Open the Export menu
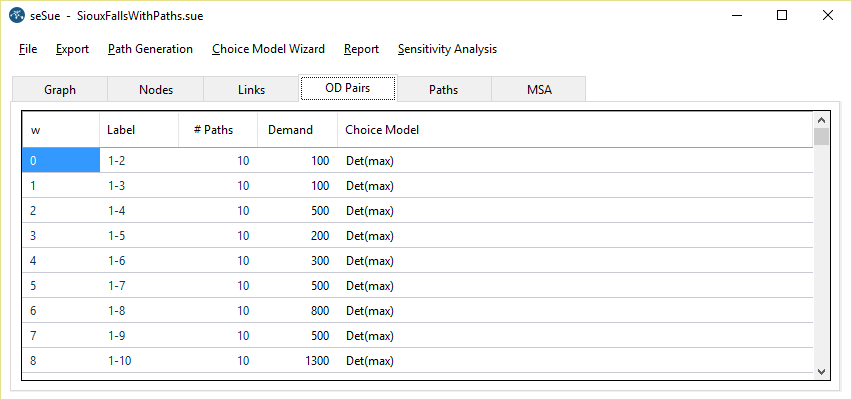 pyautogui.click(x=72, y=49)
